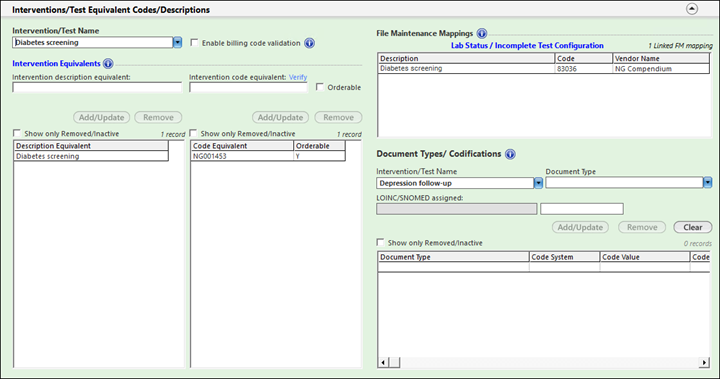Click Remove under description equivalent field
This screenshot has width=720, height=380.
[x=158, y=117]
